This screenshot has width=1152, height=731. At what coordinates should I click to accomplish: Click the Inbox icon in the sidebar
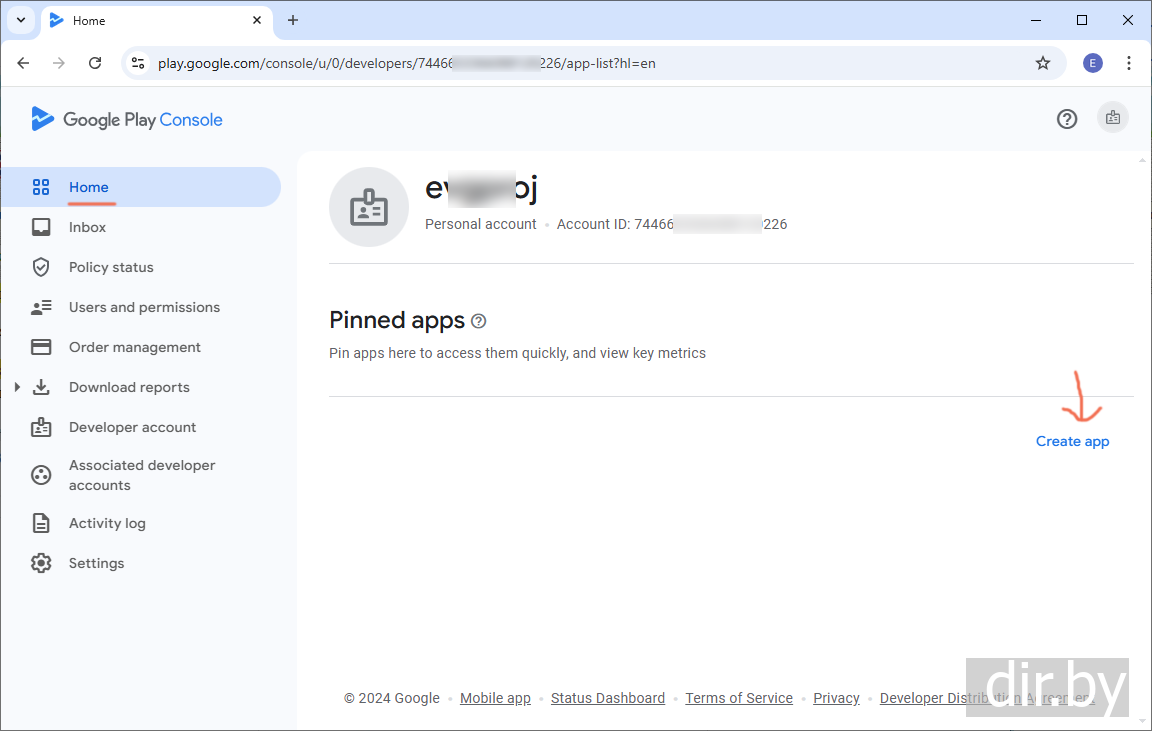41,227
